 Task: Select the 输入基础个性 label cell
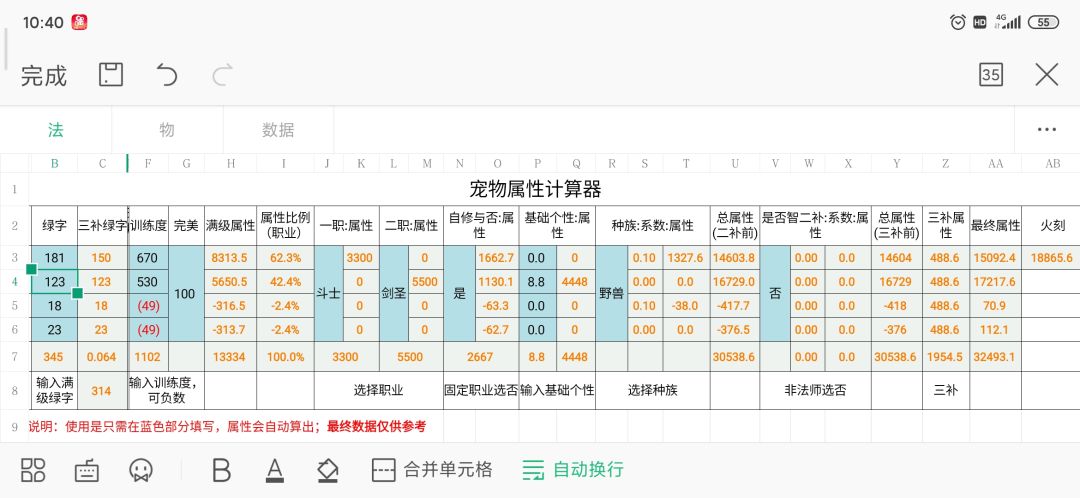(557, 391)
